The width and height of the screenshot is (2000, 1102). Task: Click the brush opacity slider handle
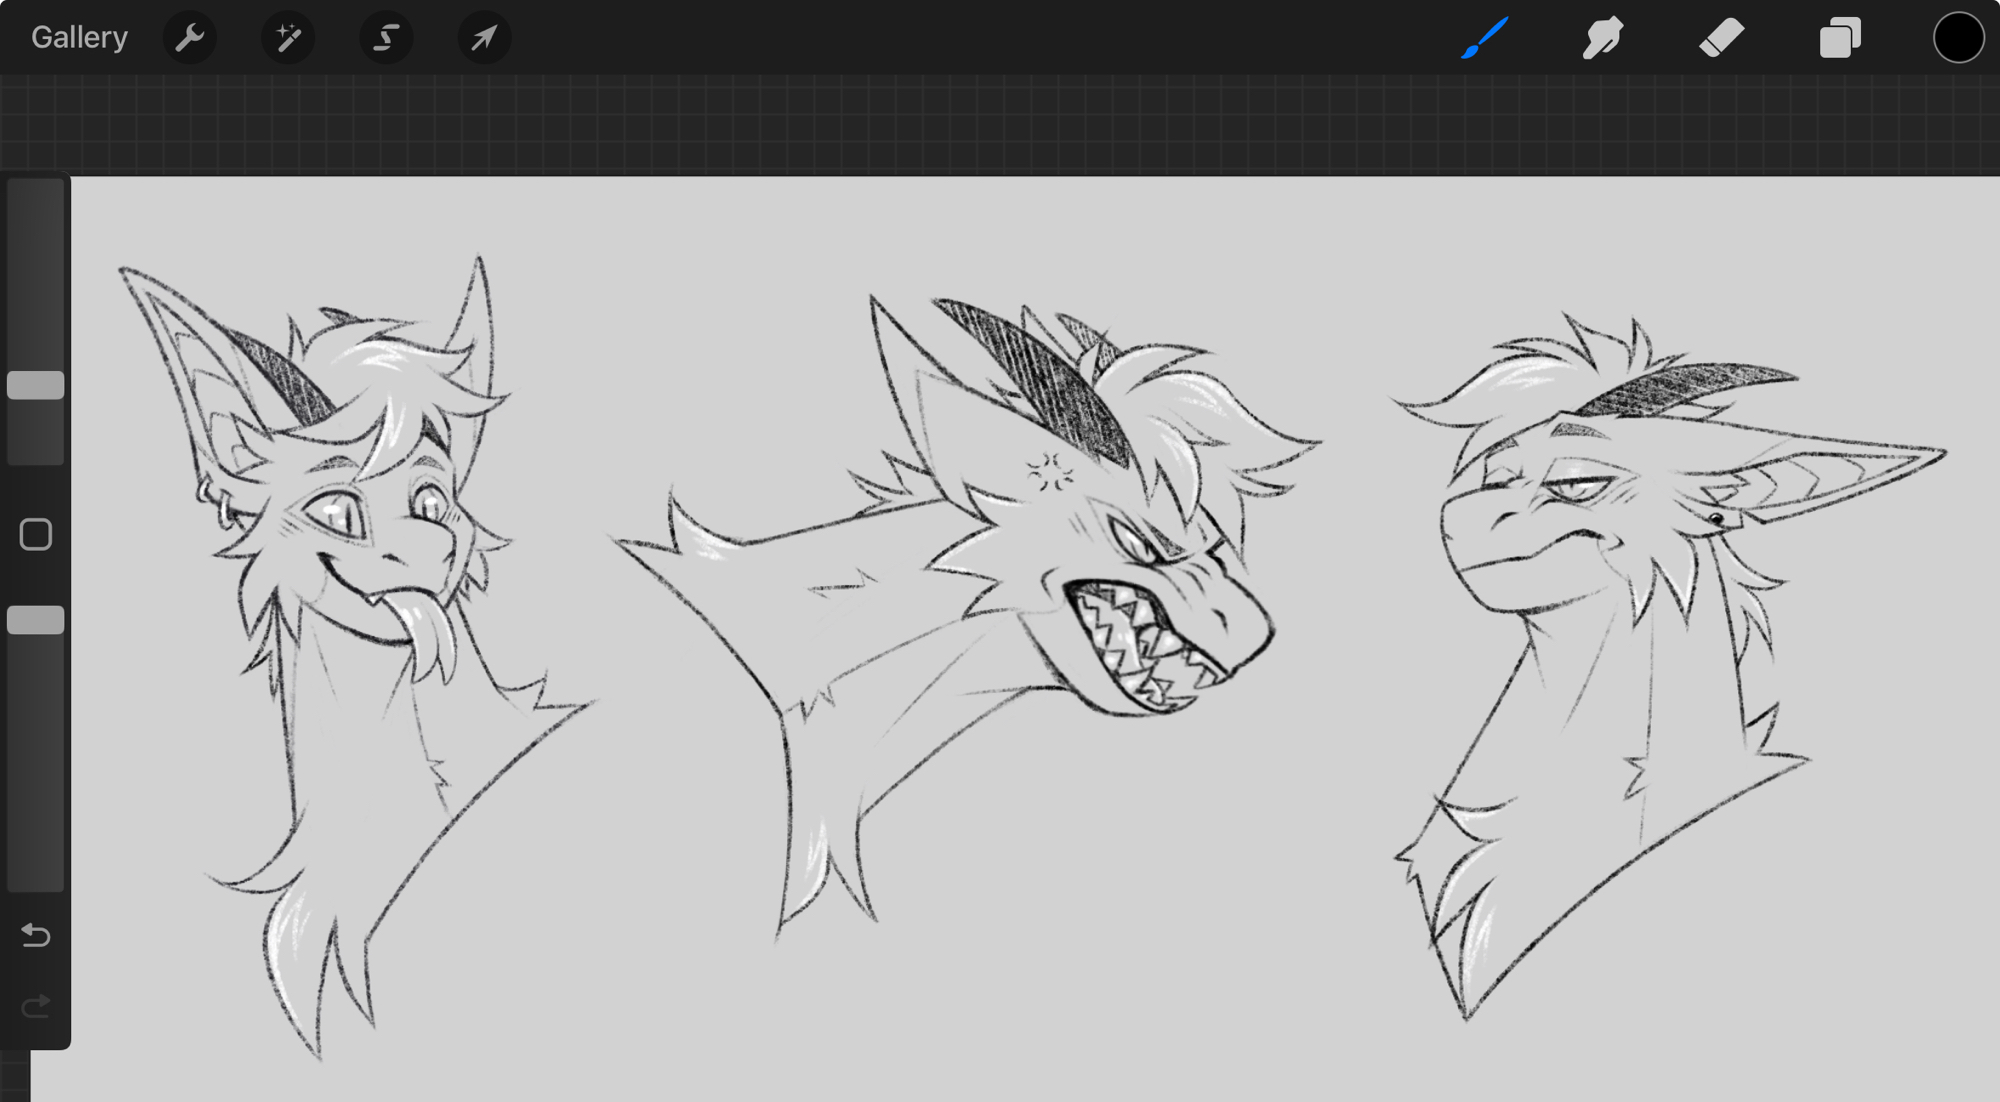click(x=36, y=620)
